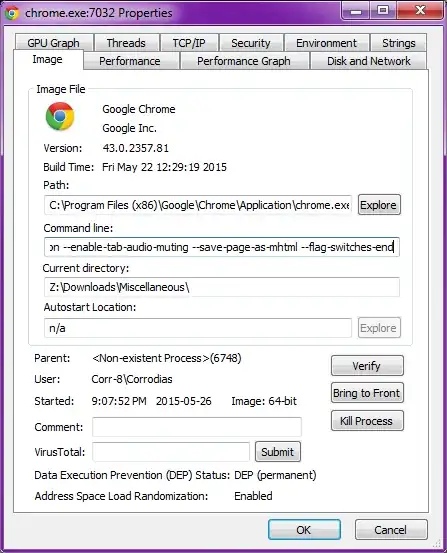The image size is (447, 553).
Task: Click the Autostart Location field
Action: pos(198,328)
